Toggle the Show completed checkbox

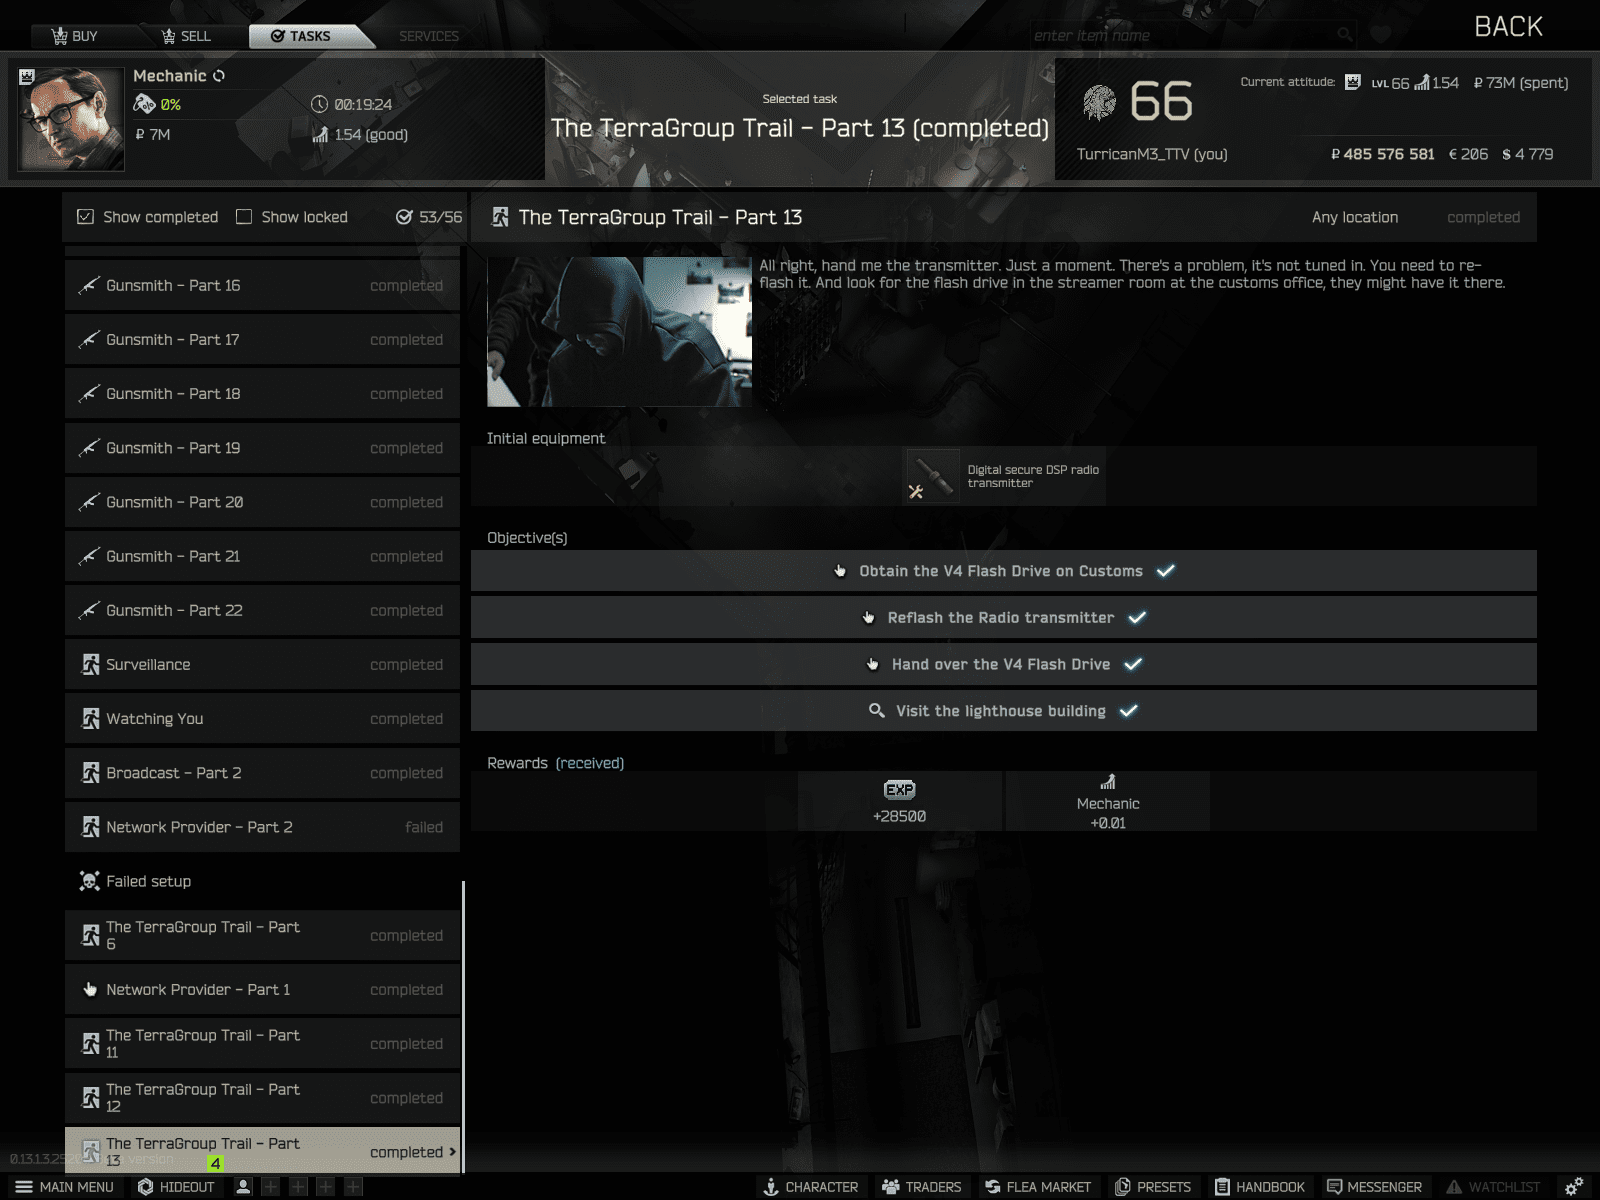(x=85, y=217)
